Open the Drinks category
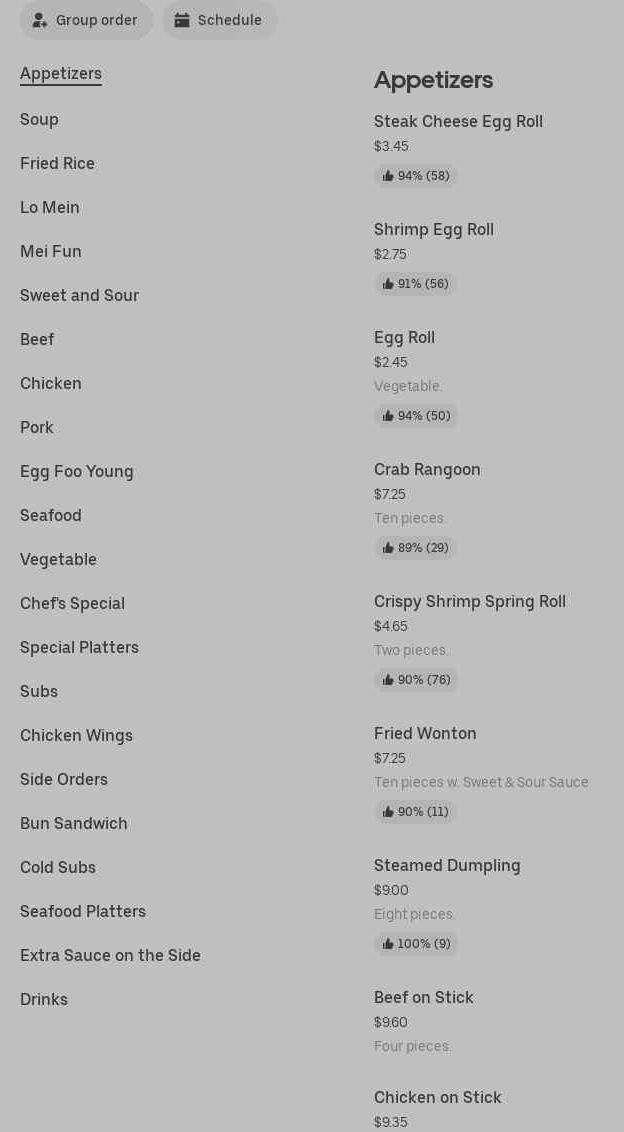Viewport: 624px width, 1132px height. tap(44, 1000)
